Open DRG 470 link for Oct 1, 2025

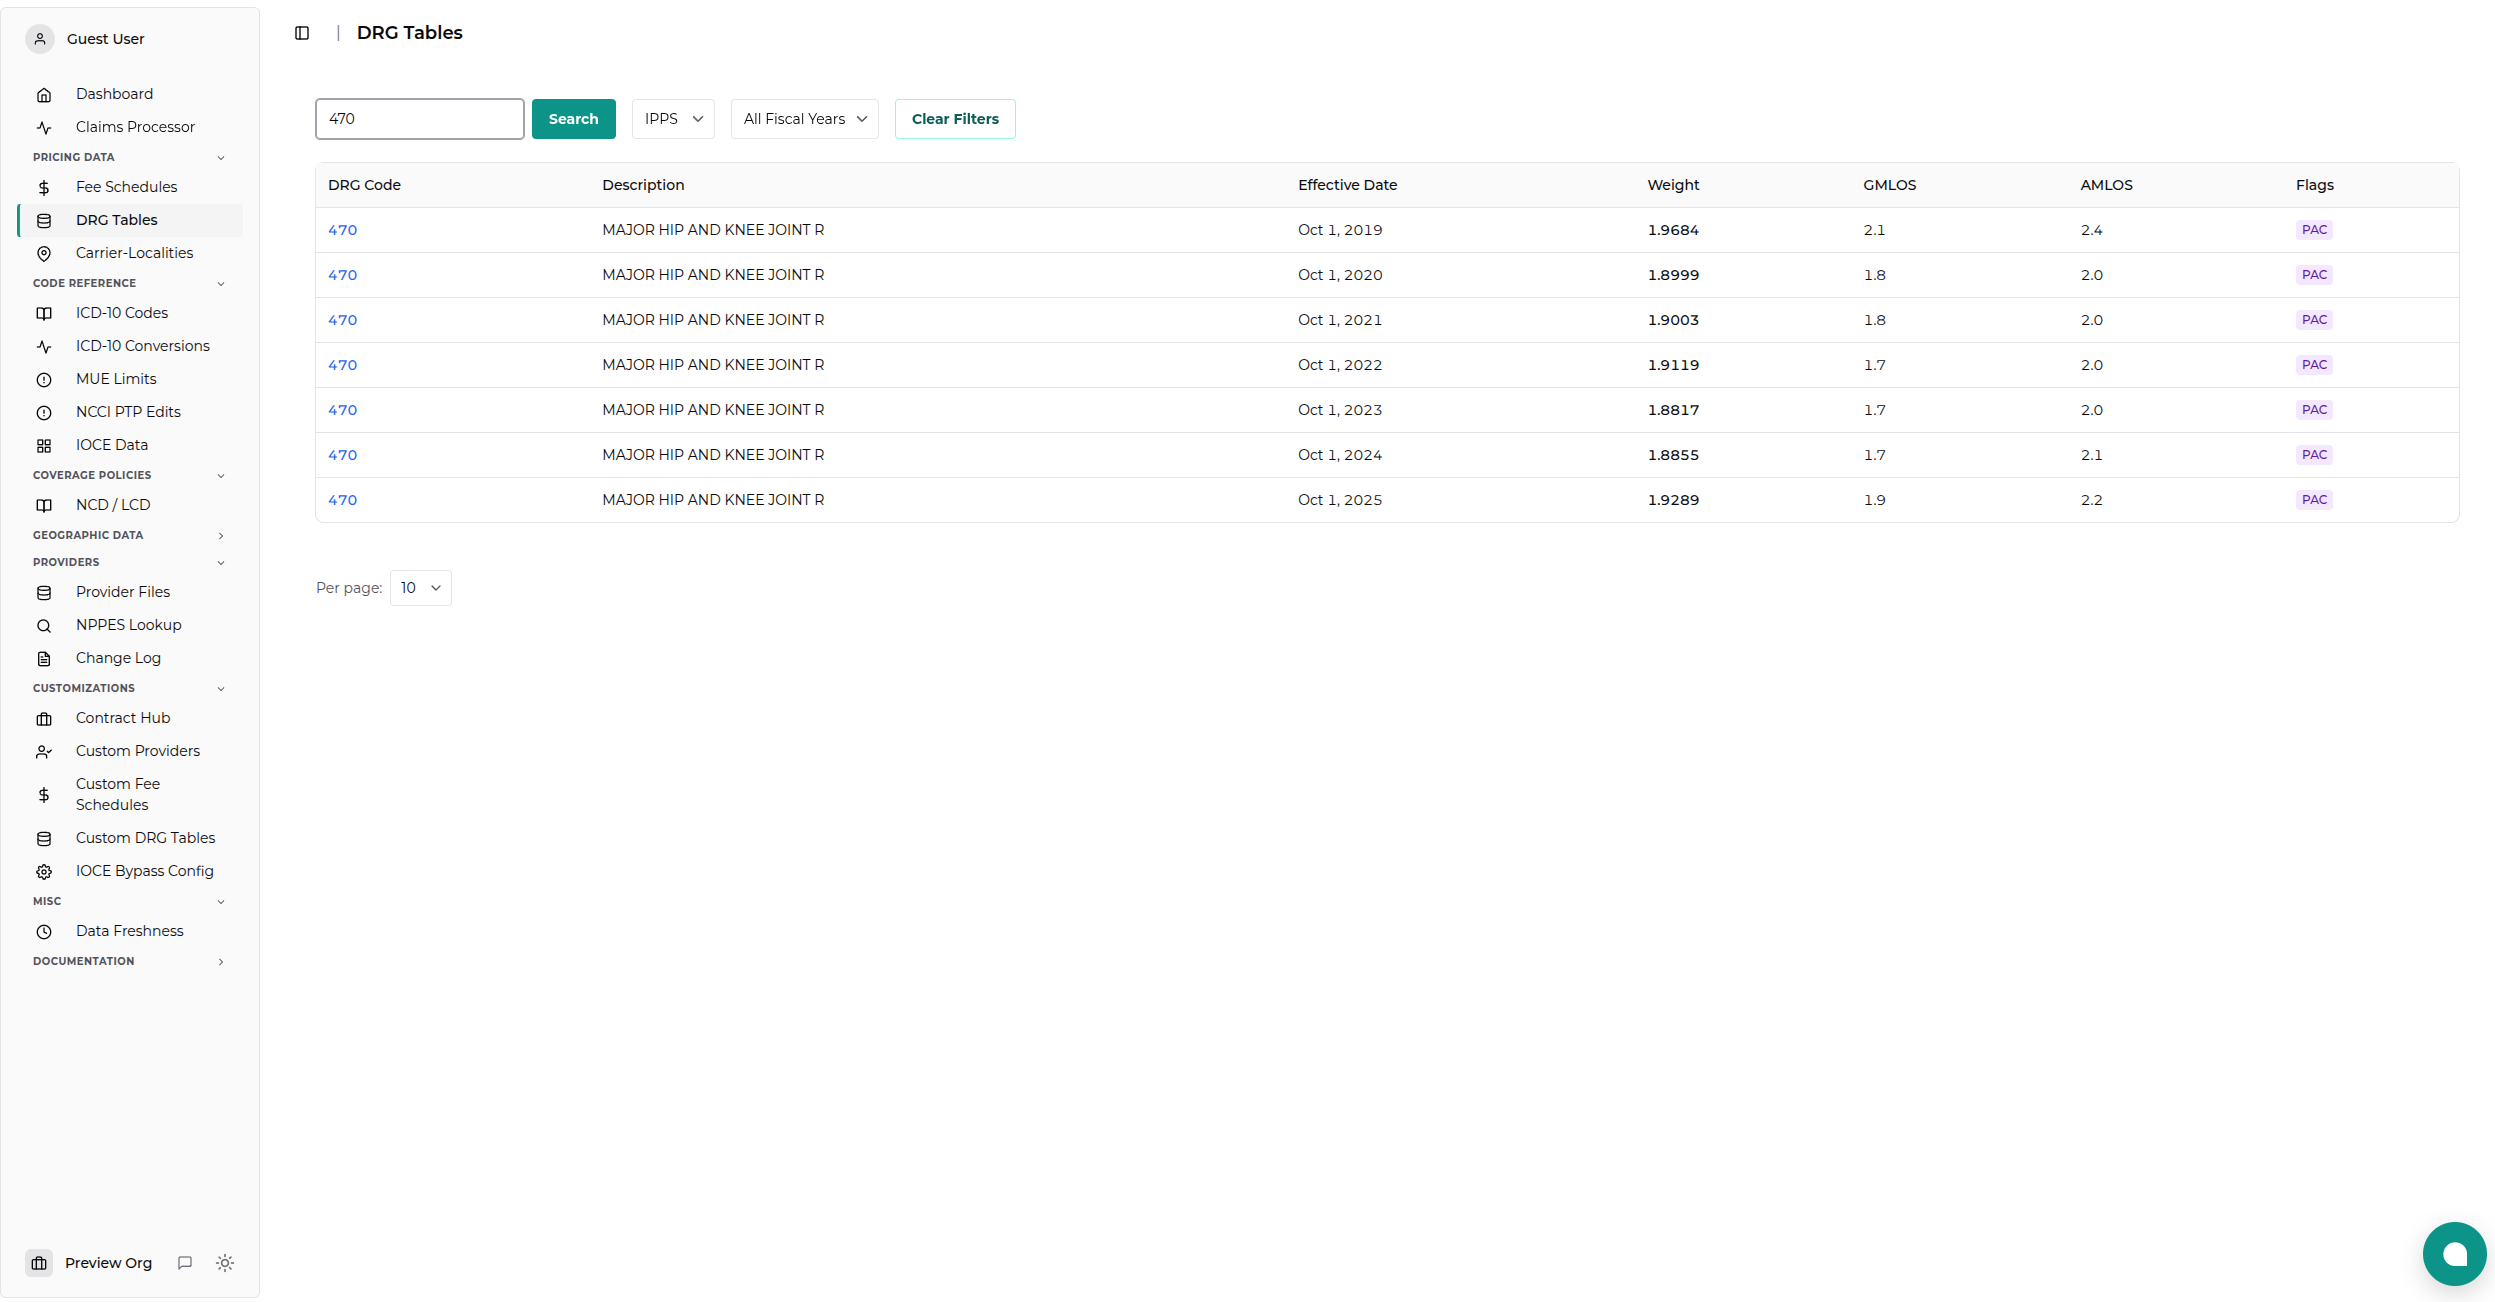342,500
